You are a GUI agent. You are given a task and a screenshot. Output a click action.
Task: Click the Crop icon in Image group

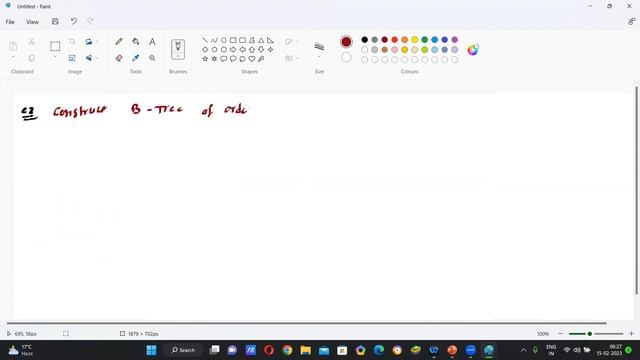72,42
